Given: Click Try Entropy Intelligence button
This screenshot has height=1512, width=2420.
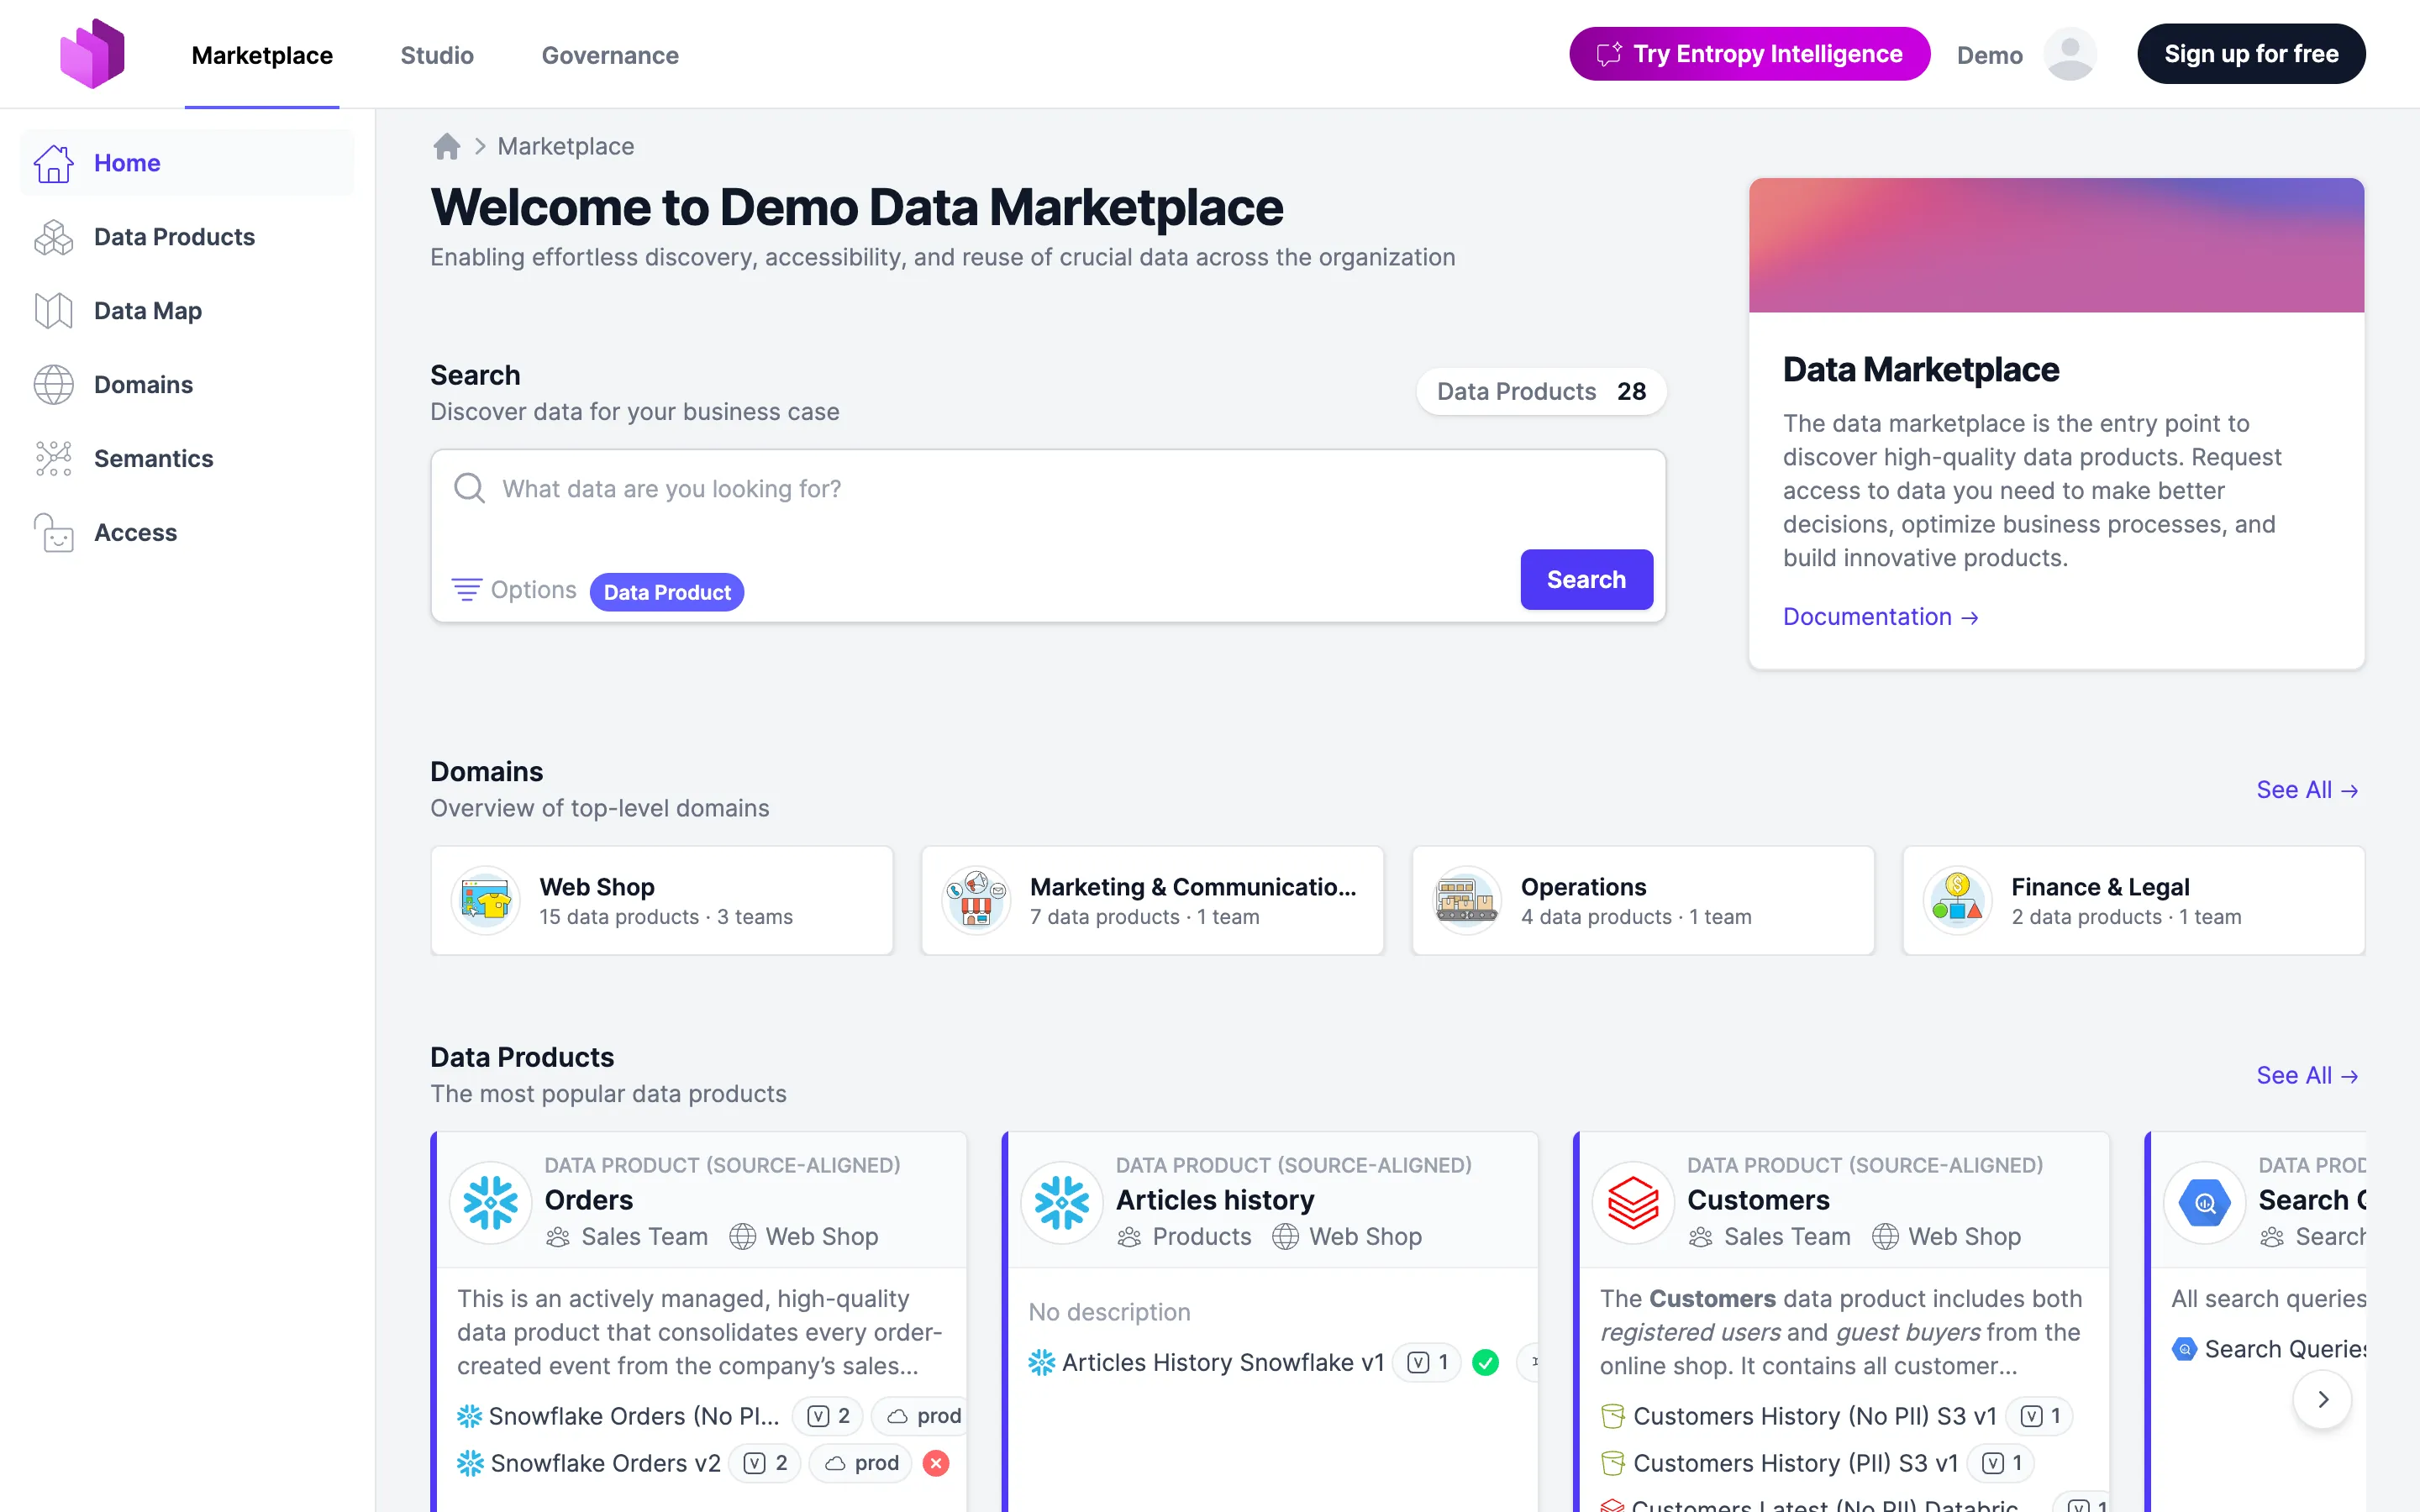Looking at the screenshot, I should 1750,54.
